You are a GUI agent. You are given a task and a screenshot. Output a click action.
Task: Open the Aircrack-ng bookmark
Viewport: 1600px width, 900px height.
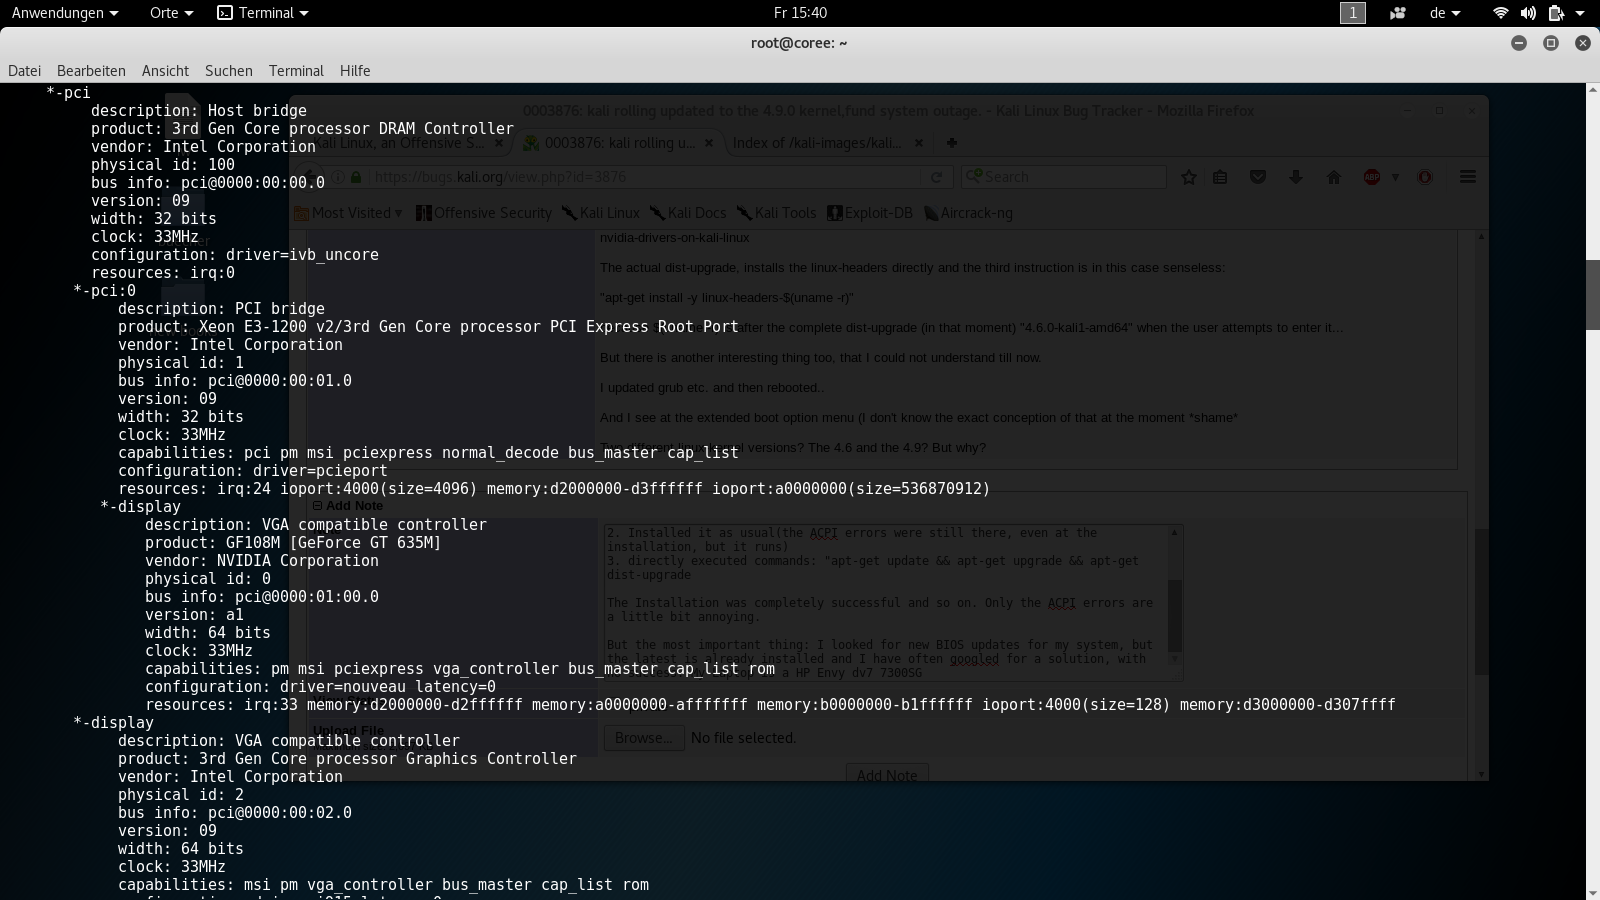point(968,213)
